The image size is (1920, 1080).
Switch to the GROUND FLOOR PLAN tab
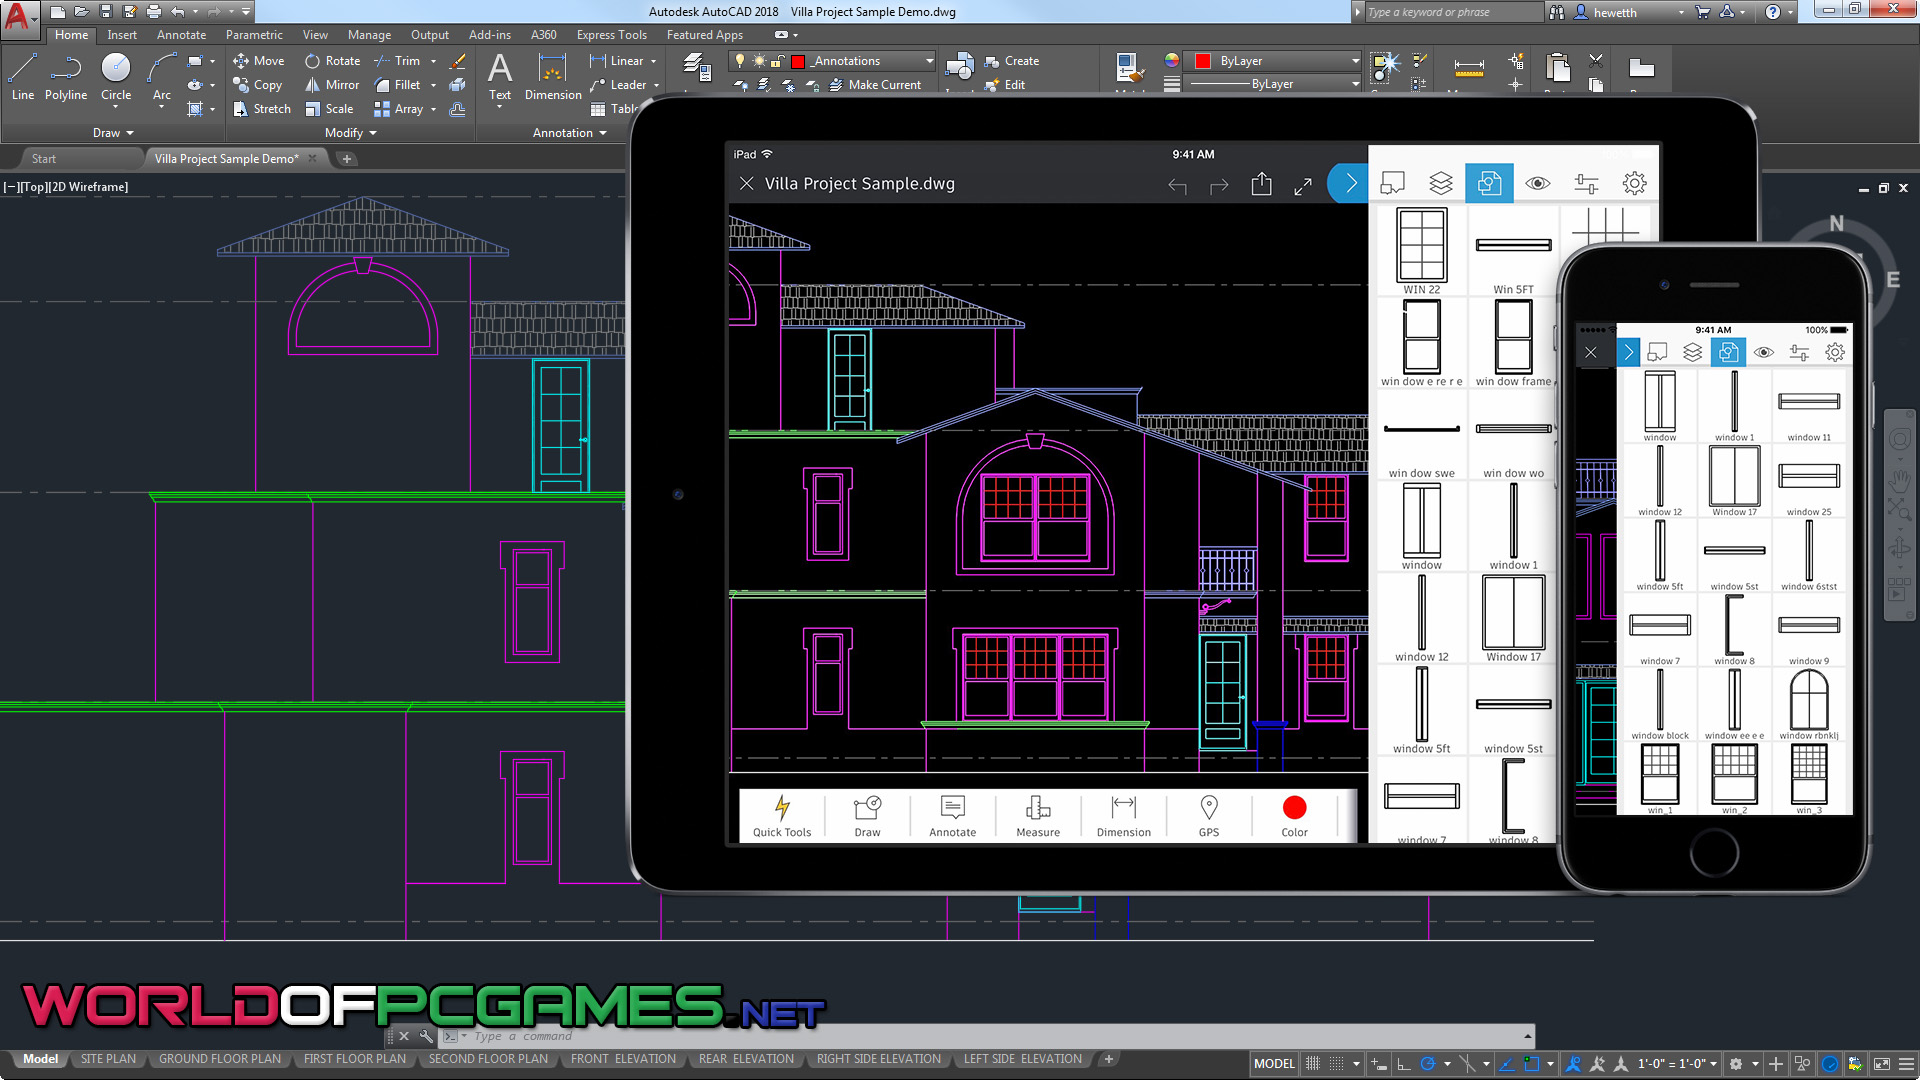tap(219, 1058)
